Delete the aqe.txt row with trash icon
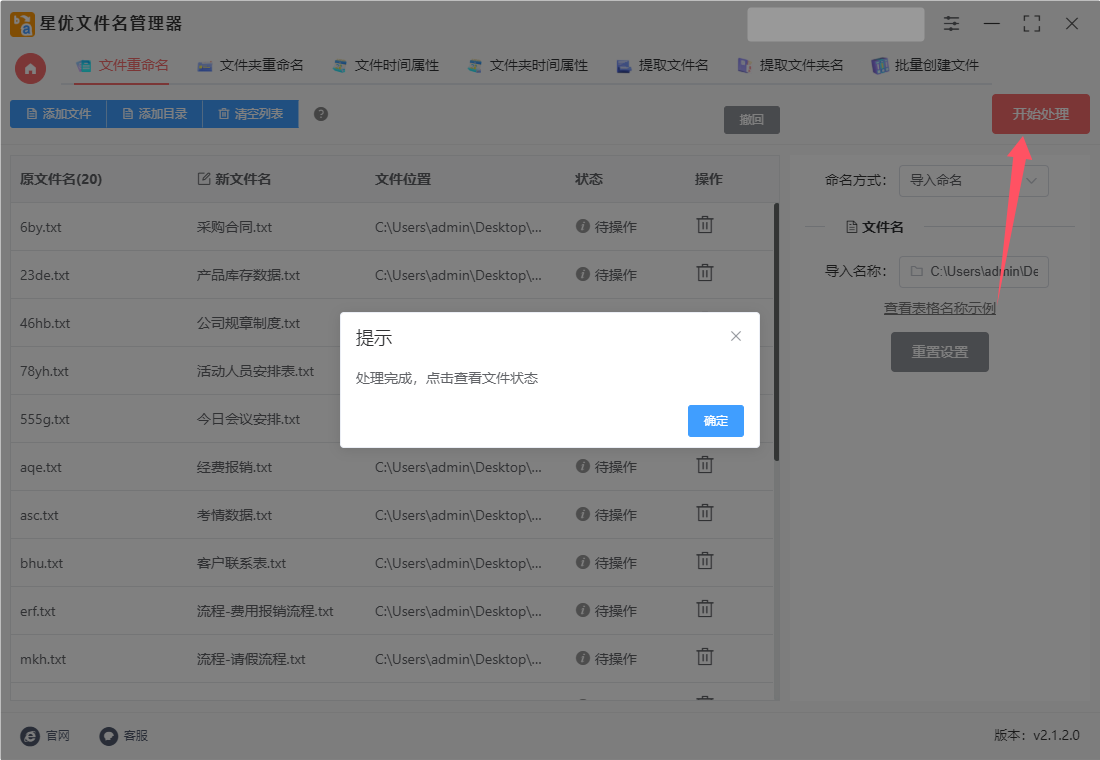 [704, 465]
